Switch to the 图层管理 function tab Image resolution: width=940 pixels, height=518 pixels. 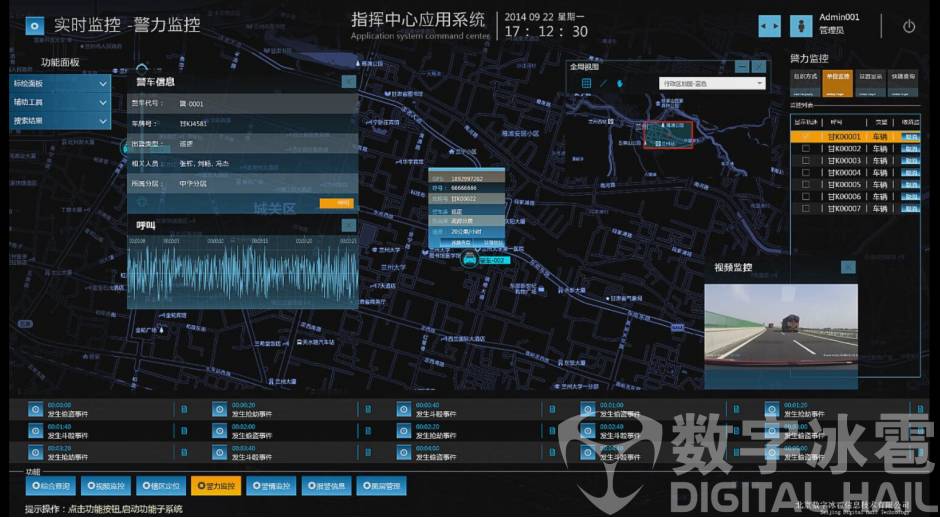pyautogui.click(x=381, y=486)
